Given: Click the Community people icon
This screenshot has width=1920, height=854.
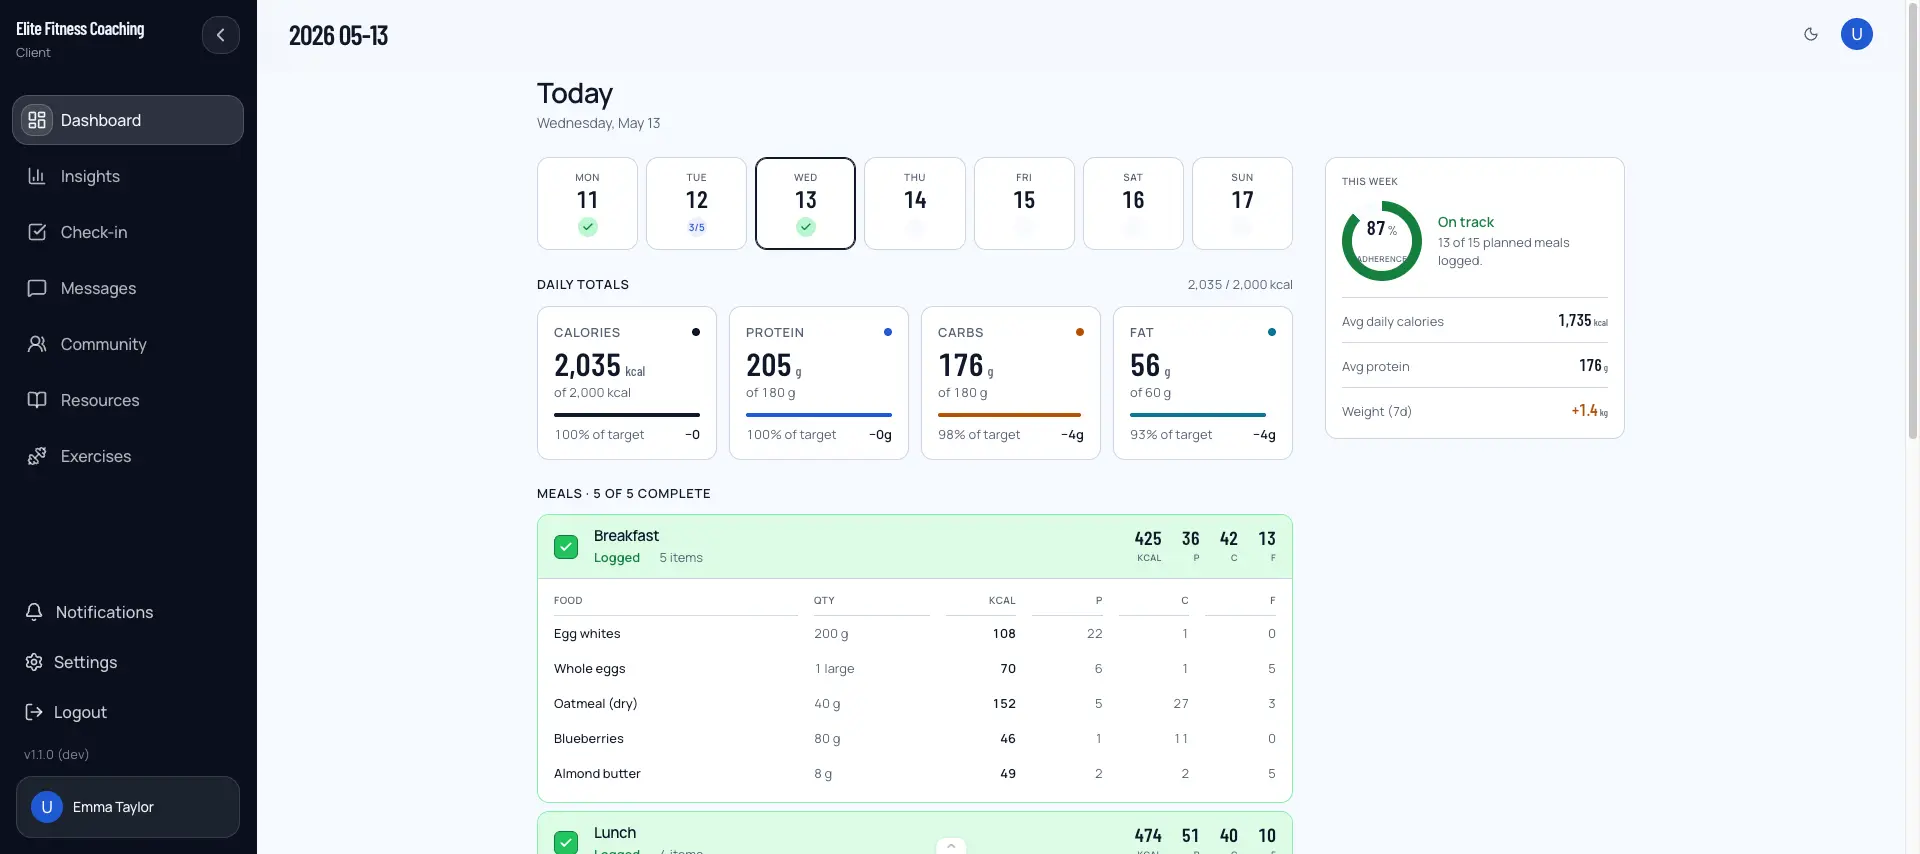Looking at the screenshot, I should (x=37, y=344).
